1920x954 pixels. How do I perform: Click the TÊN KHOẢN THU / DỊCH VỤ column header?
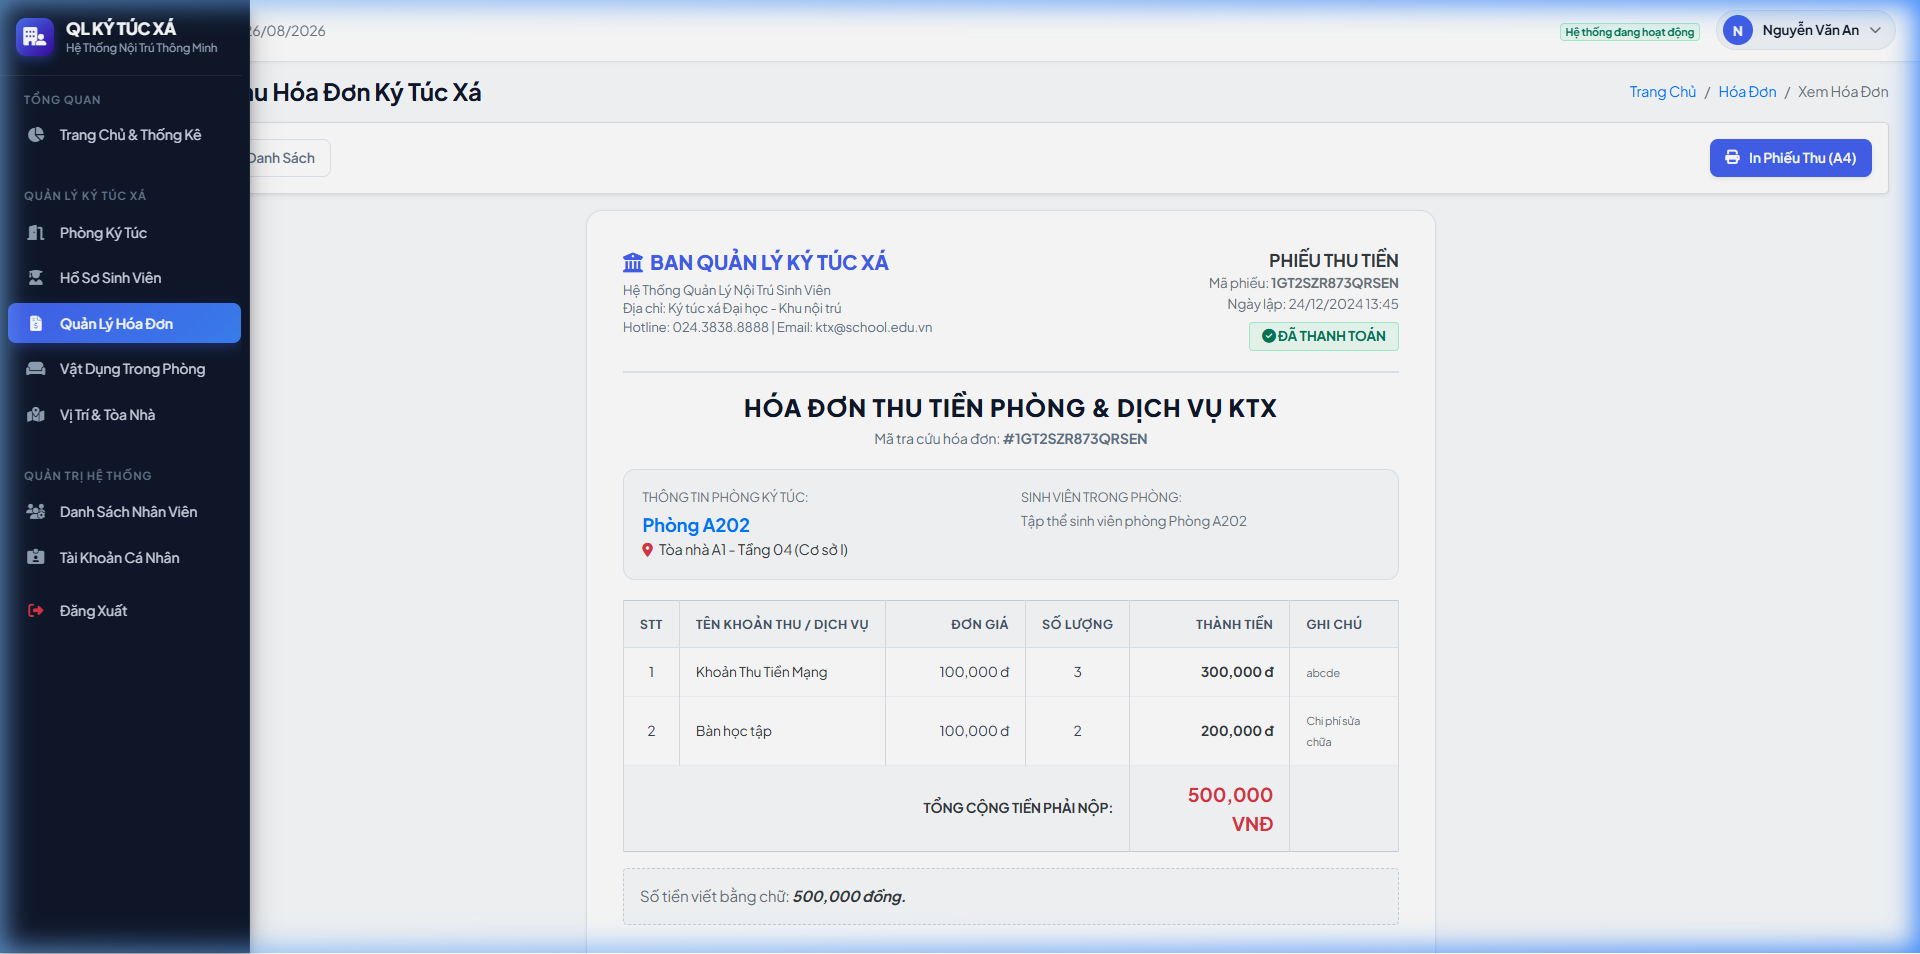coord(782,624)
